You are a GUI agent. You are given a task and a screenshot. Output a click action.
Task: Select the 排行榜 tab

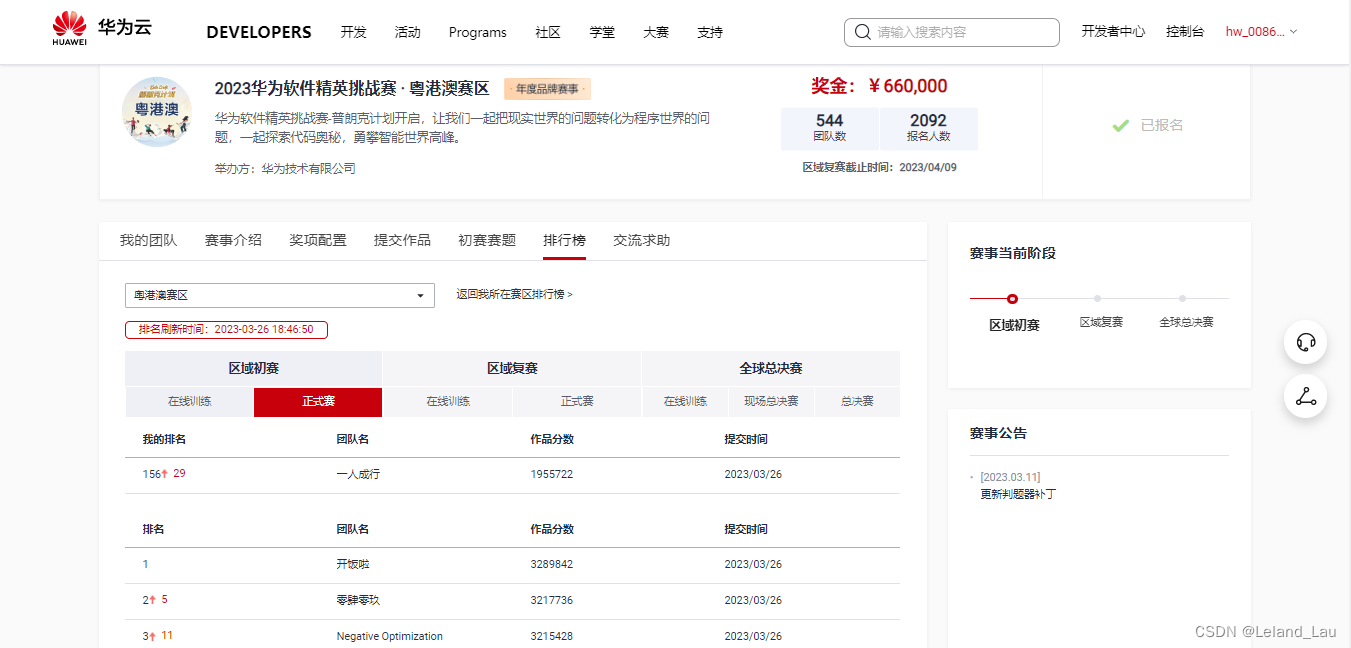(564, 240)
